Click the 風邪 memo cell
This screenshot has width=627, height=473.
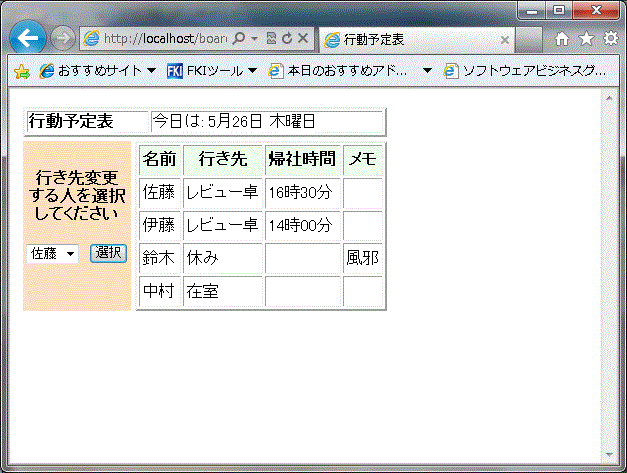[363, 259]
